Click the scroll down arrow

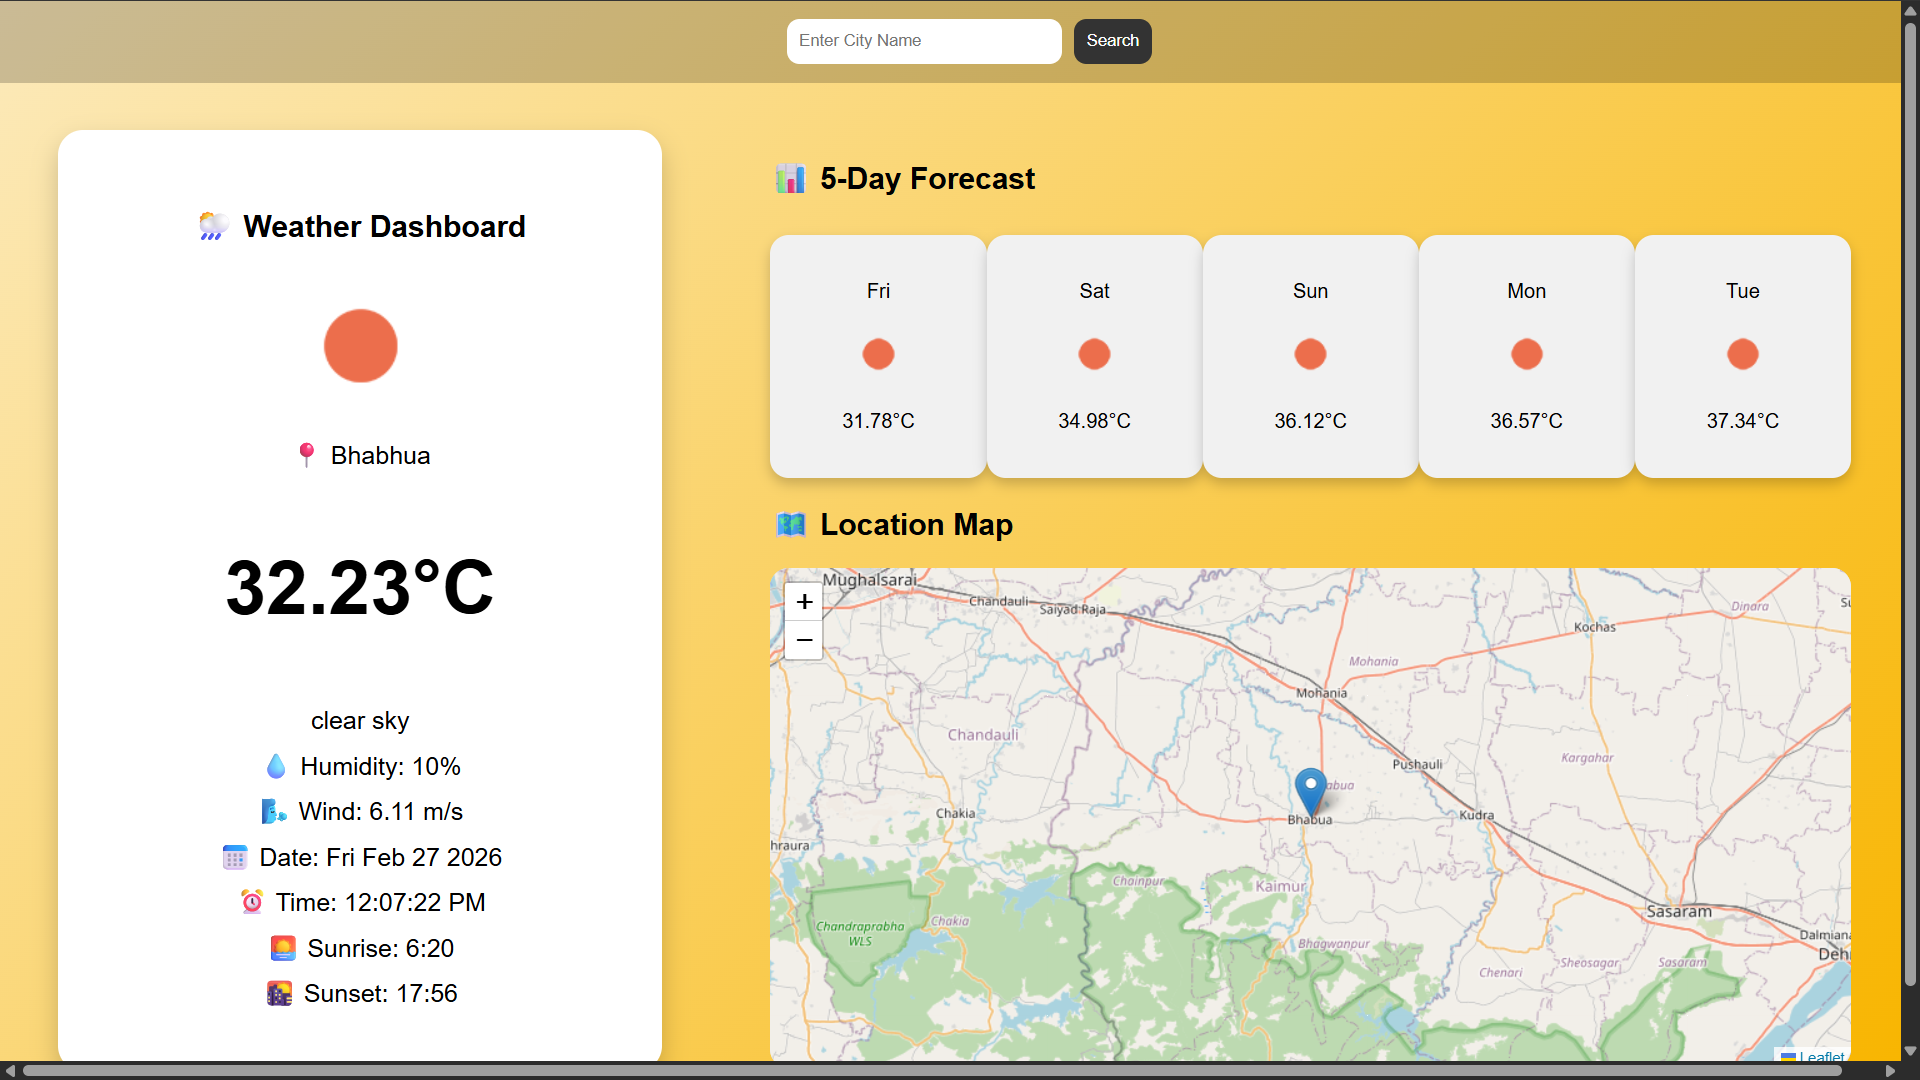point(1910,1051)
